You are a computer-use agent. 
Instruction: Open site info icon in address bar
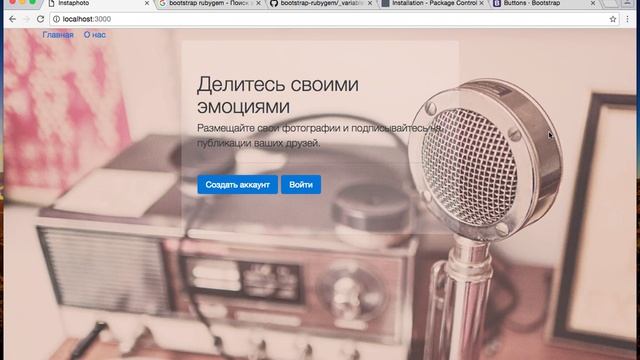[x=57, y=19]
